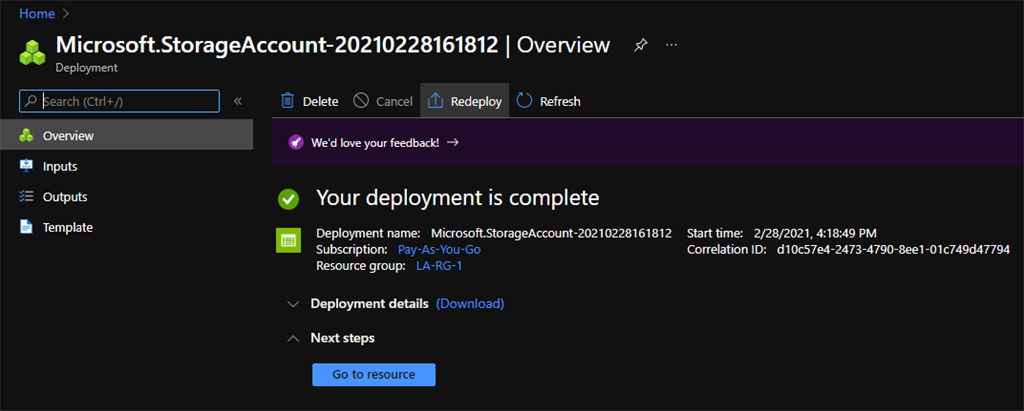Open the Inputs menu item

[60, 166]
